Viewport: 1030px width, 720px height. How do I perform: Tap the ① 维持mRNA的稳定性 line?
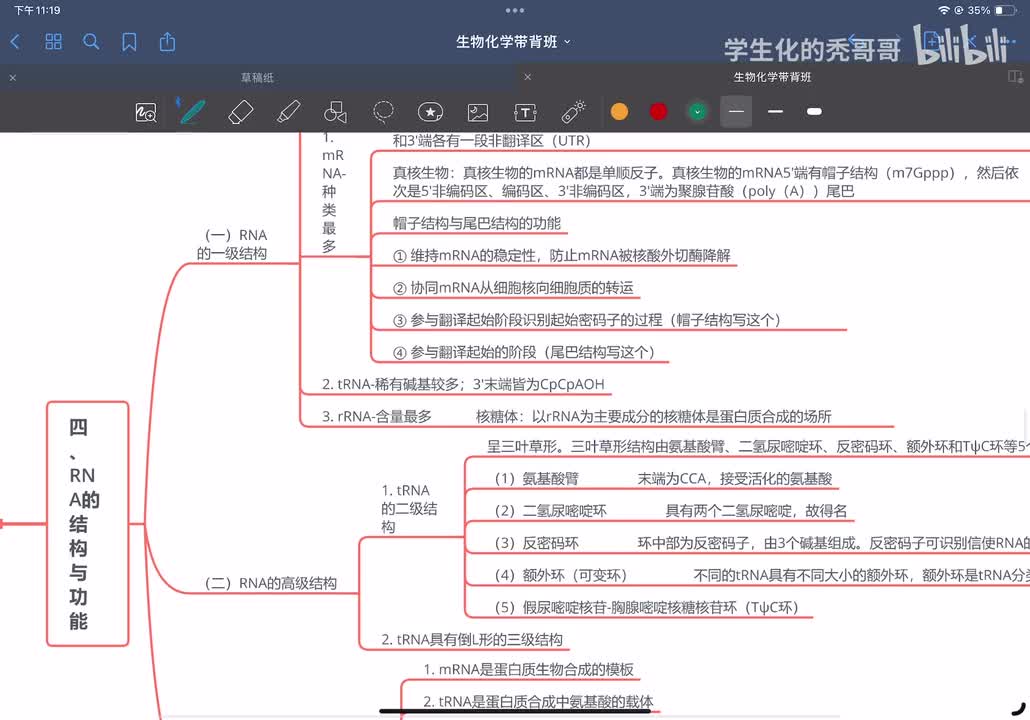(x=561, y=256)
